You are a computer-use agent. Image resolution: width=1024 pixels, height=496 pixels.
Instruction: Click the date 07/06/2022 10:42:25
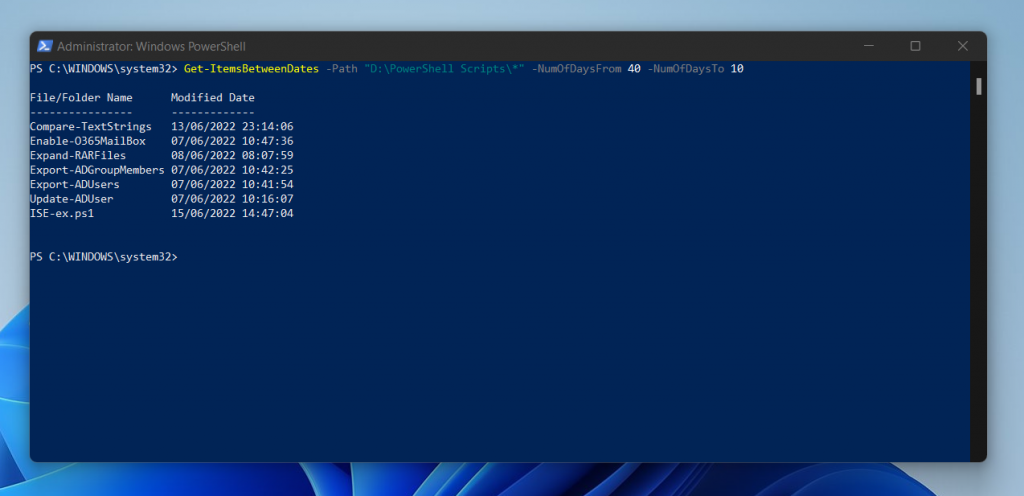point(232,170)
